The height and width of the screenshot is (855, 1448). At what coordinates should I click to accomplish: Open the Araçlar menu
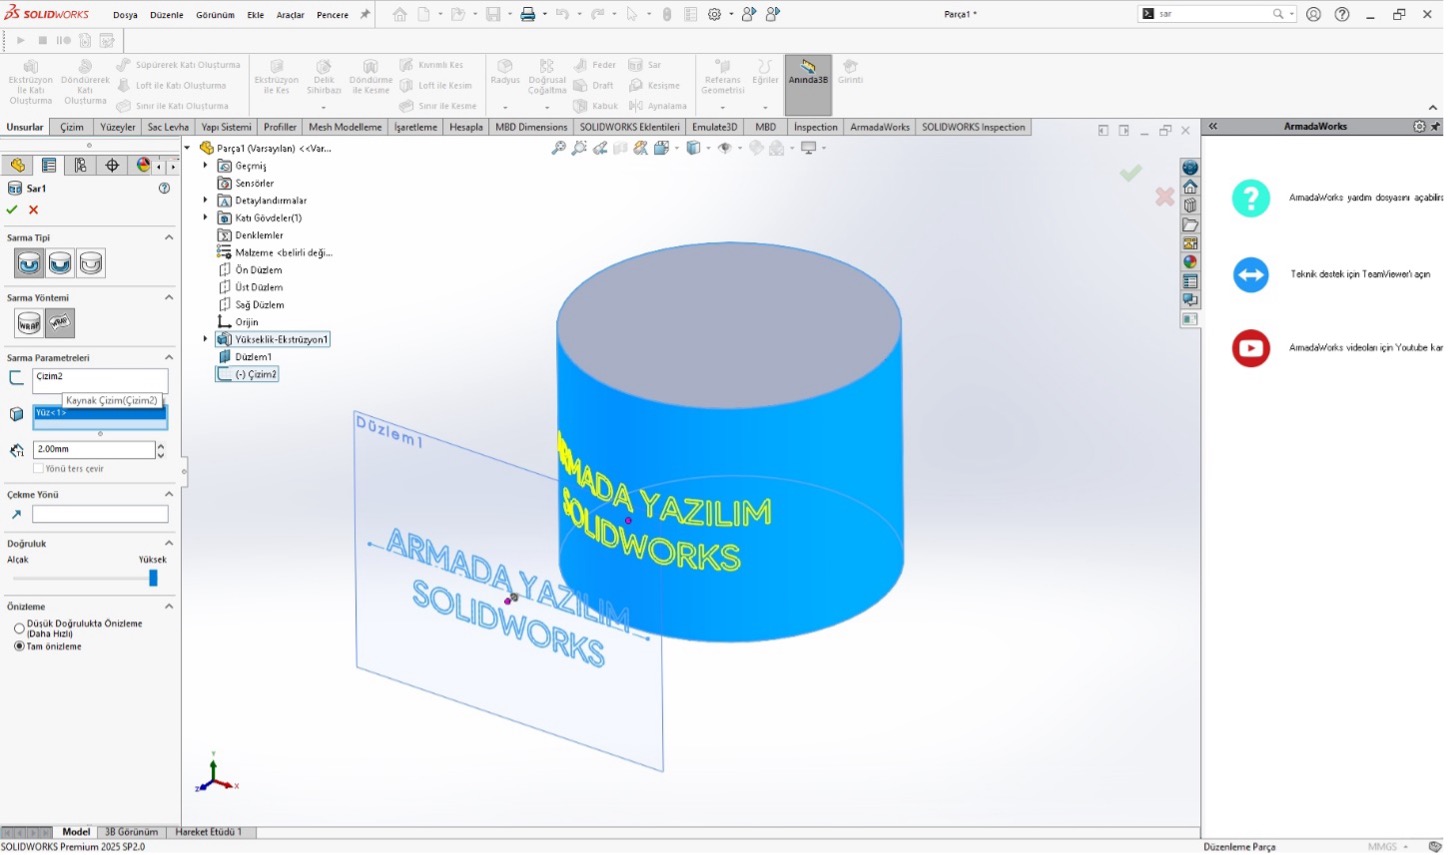[x=290, y=15]
